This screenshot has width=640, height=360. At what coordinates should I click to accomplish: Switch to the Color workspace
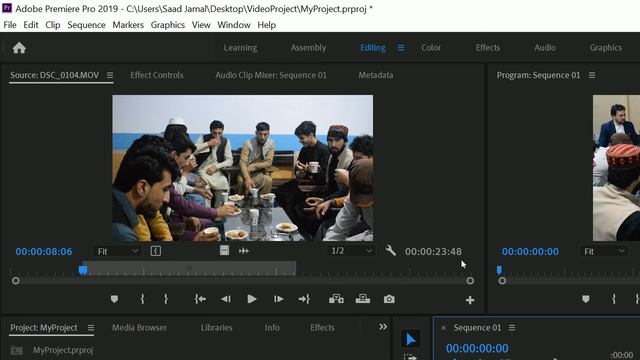[x=431, y=48]
